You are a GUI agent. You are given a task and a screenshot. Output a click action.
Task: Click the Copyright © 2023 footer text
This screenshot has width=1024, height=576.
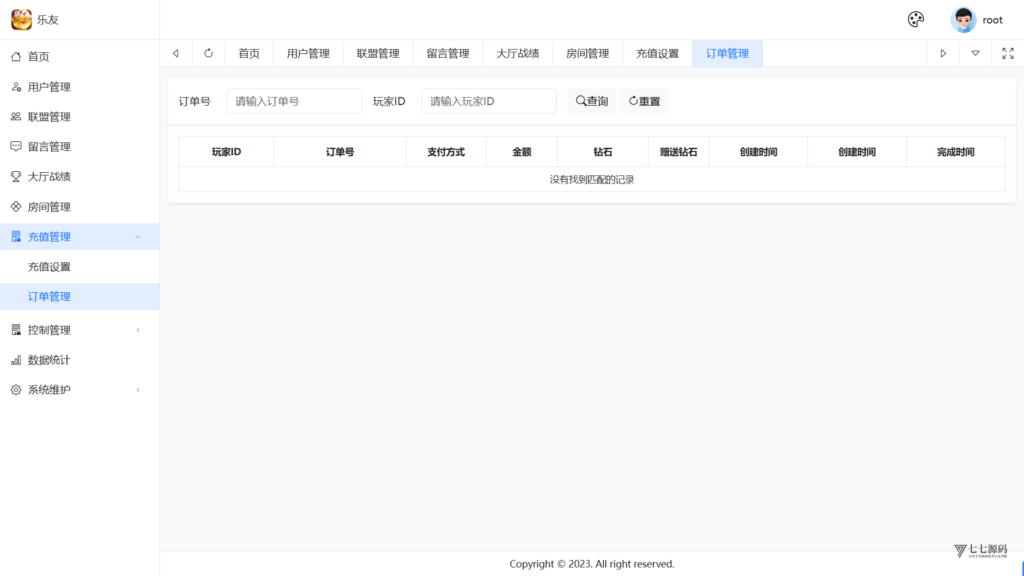click(x=592, y=564)
